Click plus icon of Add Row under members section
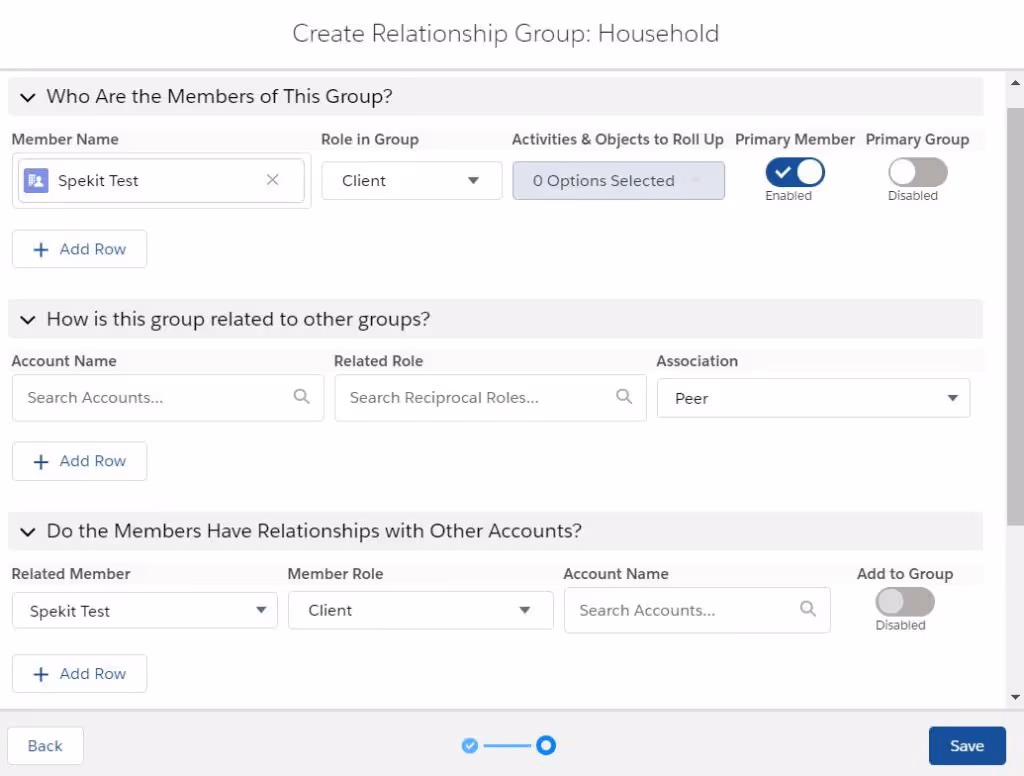Viewport: 1024px width, 776px height. pyautogui.click(x=40, y=250)
